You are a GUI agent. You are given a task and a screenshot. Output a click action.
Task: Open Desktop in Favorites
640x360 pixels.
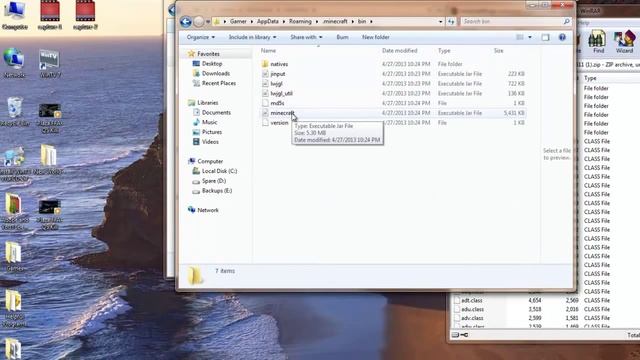click(212, 64)
